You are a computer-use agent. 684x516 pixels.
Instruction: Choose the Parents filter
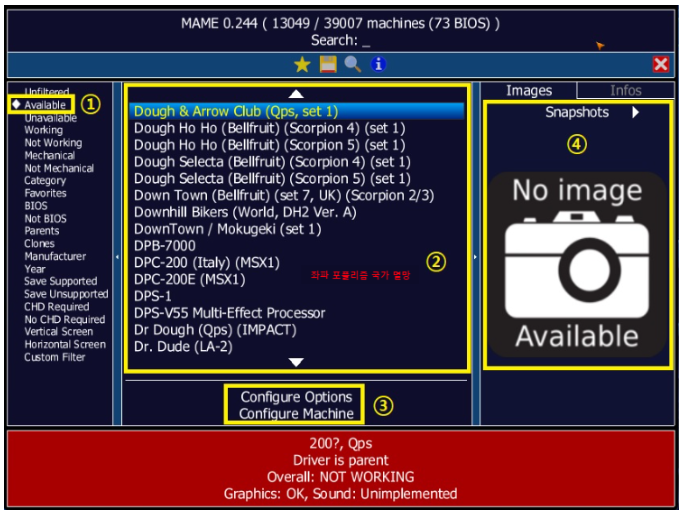coord(42,231)
